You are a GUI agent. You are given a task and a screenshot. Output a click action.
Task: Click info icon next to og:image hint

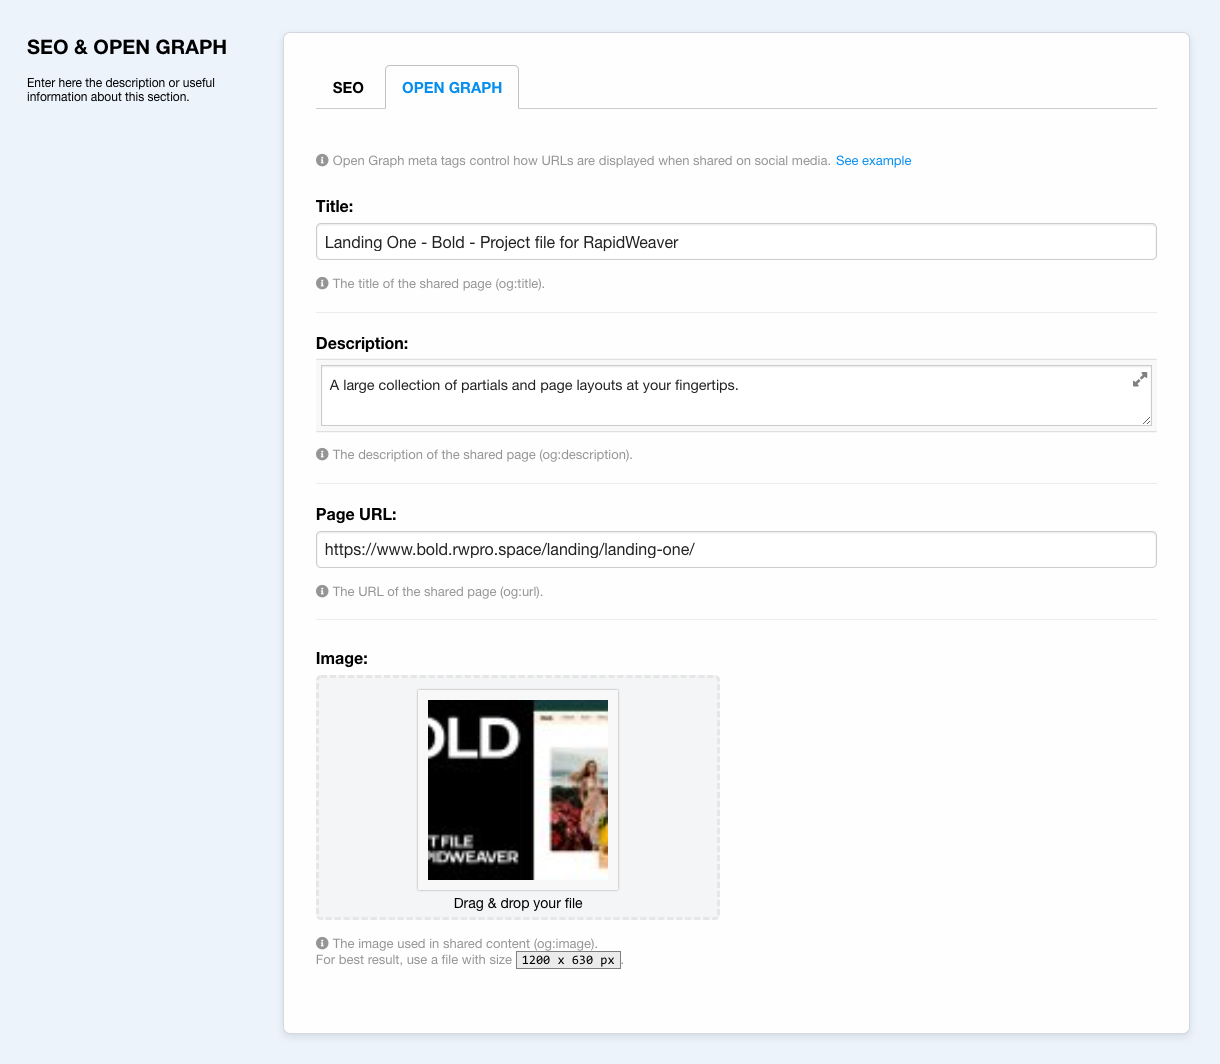click(x=322, y=943)
